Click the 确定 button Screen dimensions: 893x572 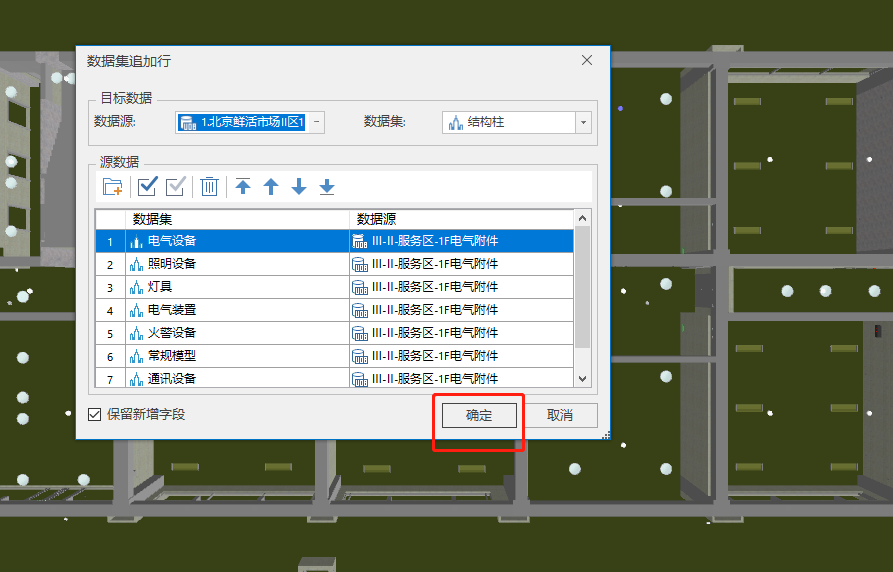click(480, 415)
